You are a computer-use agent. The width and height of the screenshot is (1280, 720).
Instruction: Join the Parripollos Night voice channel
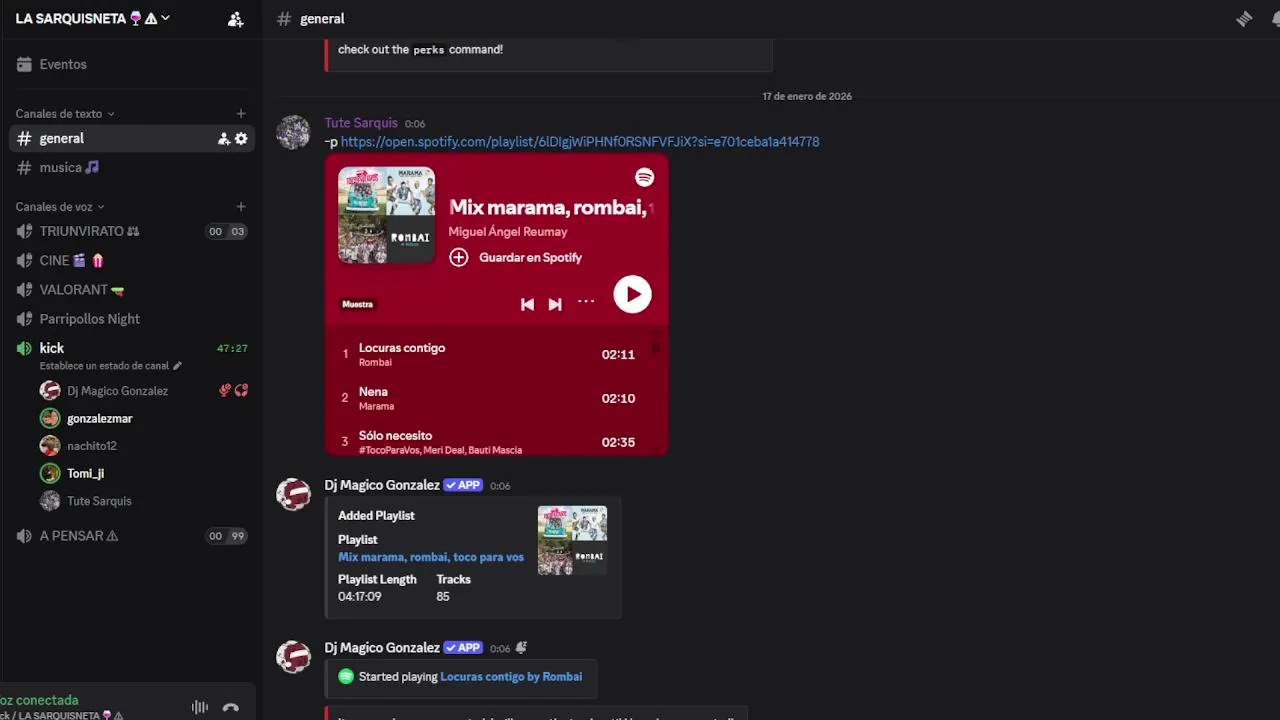pyautogui.click(x=130, y=319)
